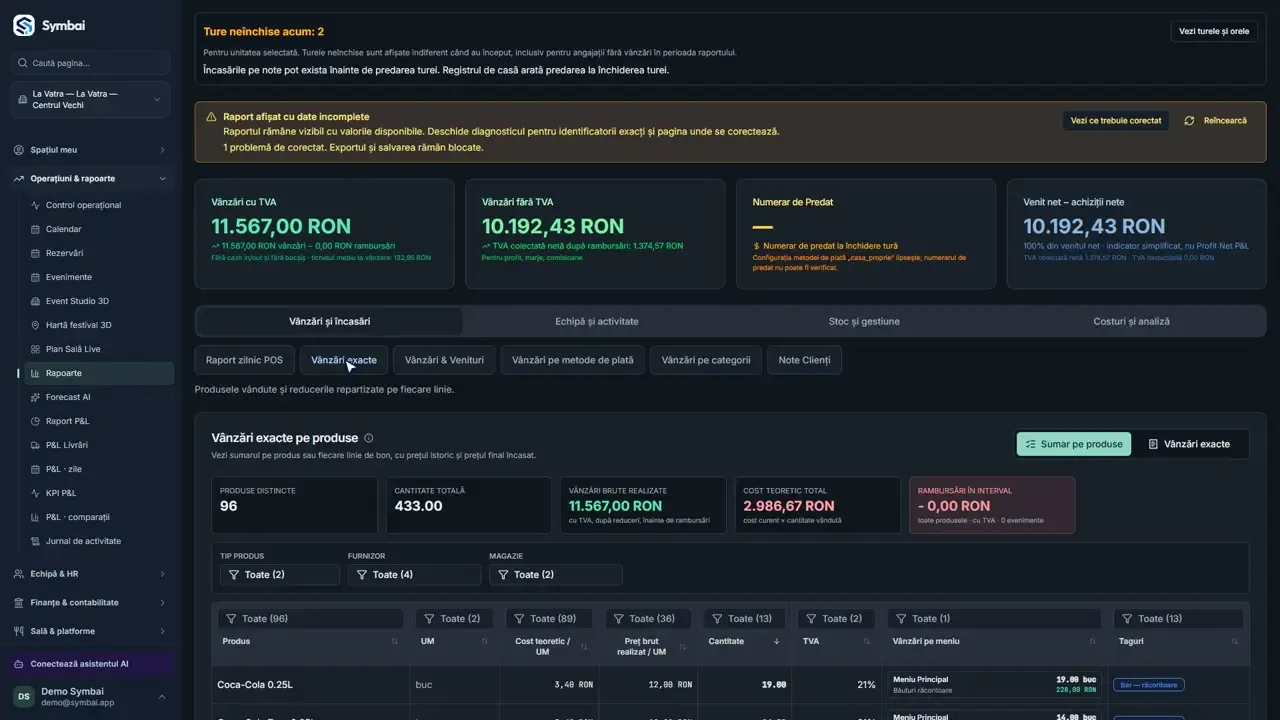Switch to Echipă și activitate tab
1280x720 pixels.
coord(597,321)
